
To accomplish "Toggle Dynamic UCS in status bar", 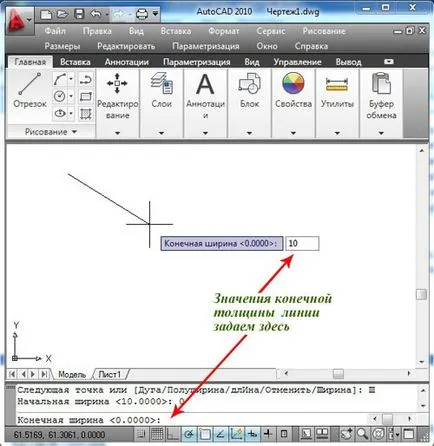I will coord(236,434).
